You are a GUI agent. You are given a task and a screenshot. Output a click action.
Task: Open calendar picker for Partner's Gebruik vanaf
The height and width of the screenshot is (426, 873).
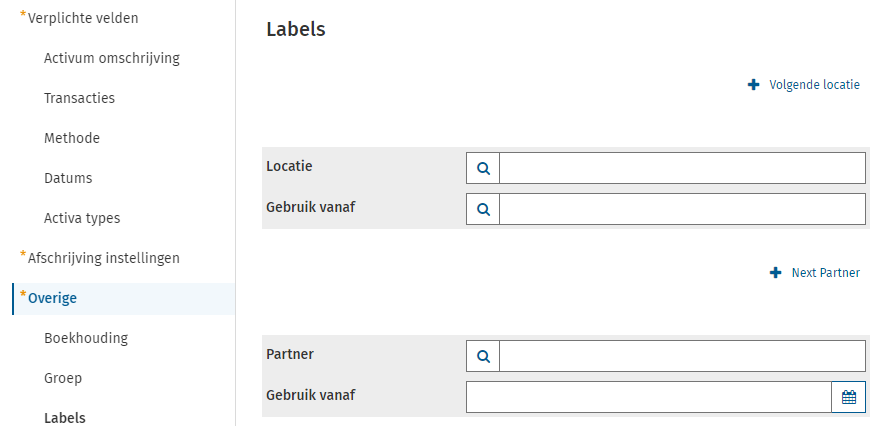848,397
